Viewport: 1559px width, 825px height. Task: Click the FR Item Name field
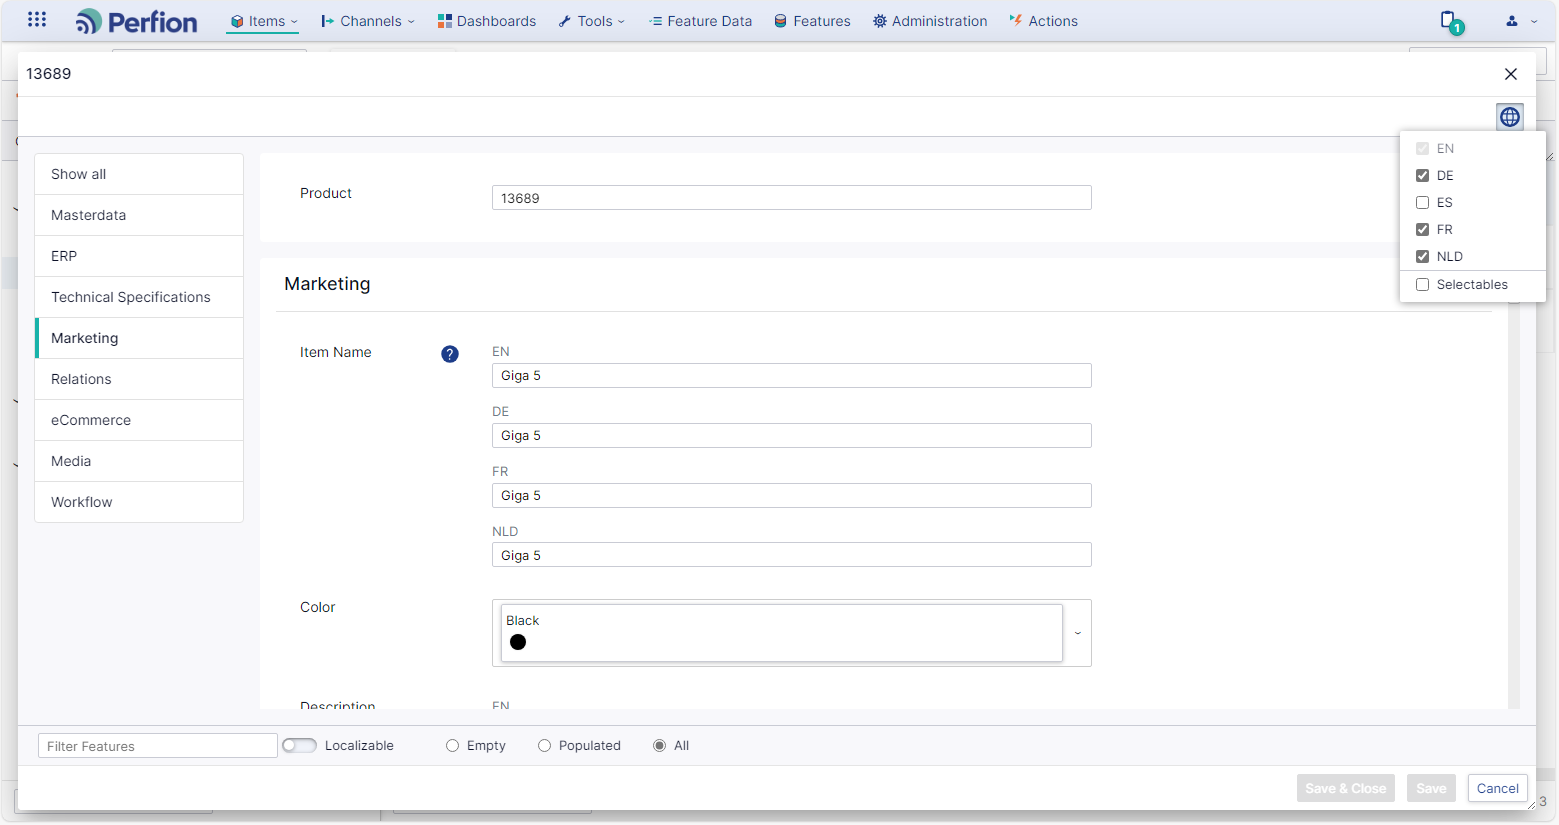tap(791, 495)
